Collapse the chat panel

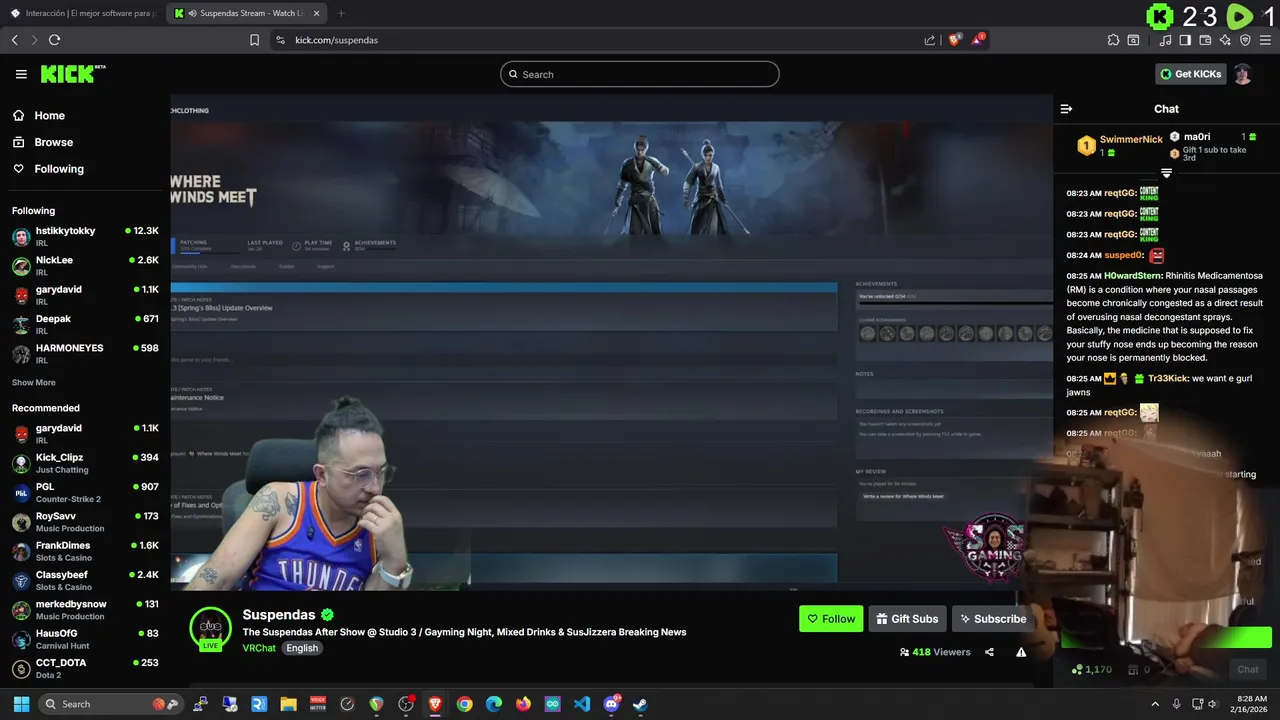tap(1066, 109)
